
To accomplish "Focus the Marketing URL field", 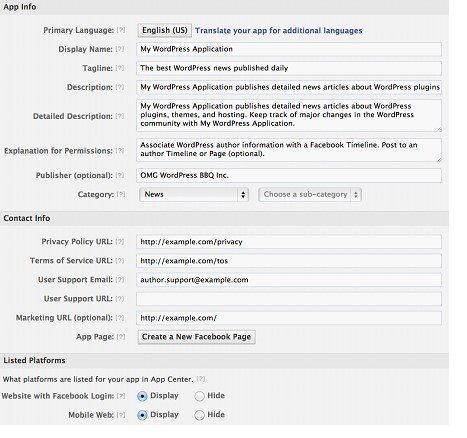I will click(x=289, y=318).
